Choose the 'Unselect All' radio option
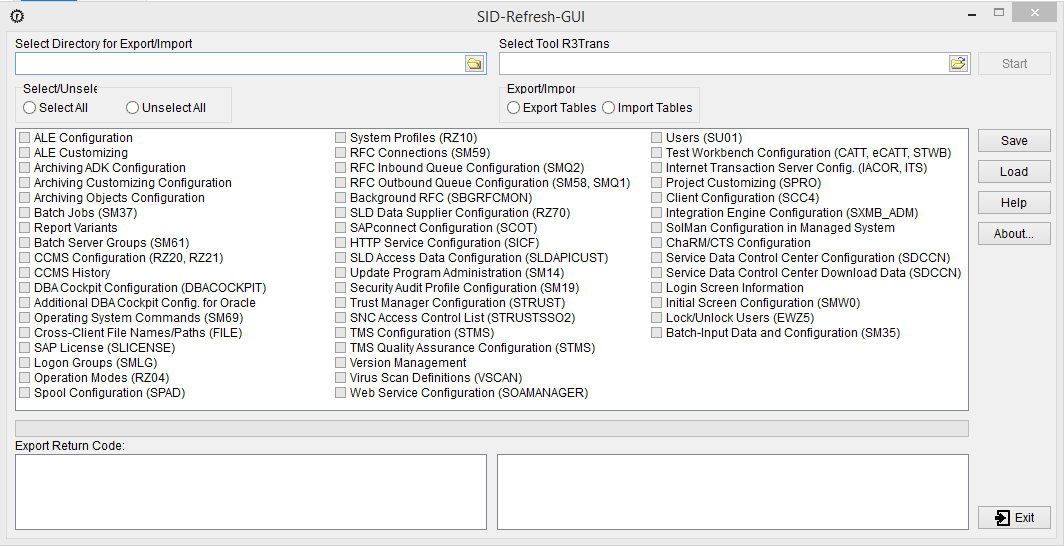This screenshot has width=1064, height=546. 132,108
